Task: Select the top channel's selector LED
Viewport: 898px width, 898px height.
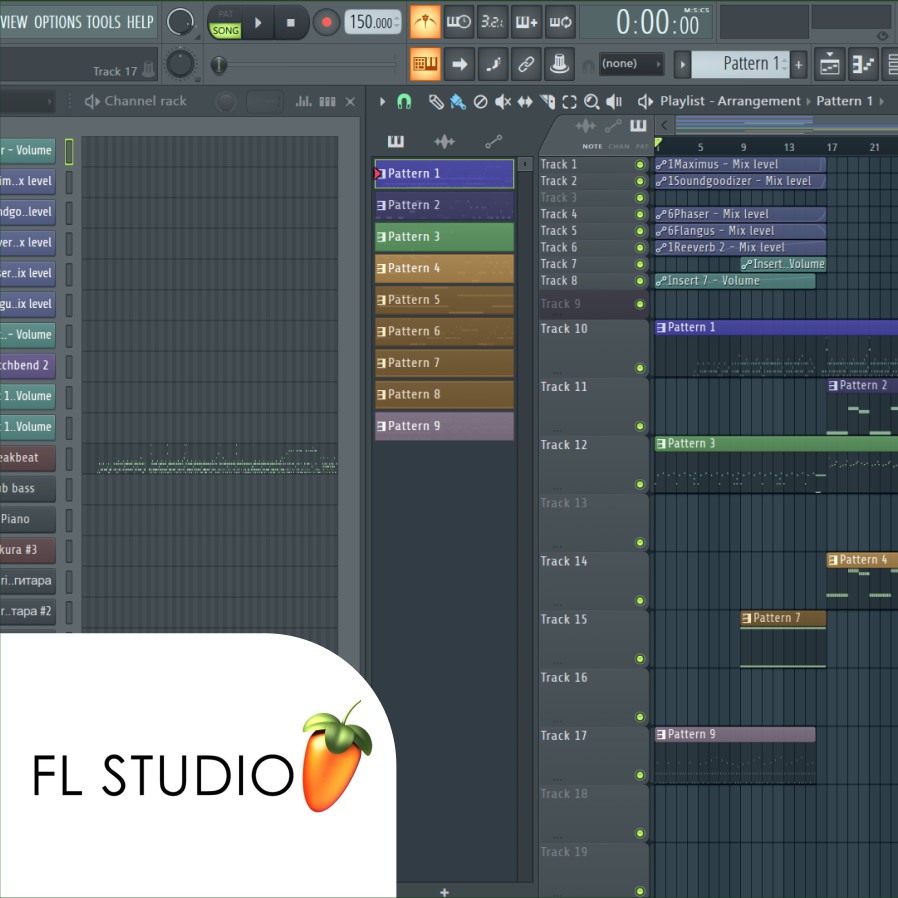Action: point(69,152)
